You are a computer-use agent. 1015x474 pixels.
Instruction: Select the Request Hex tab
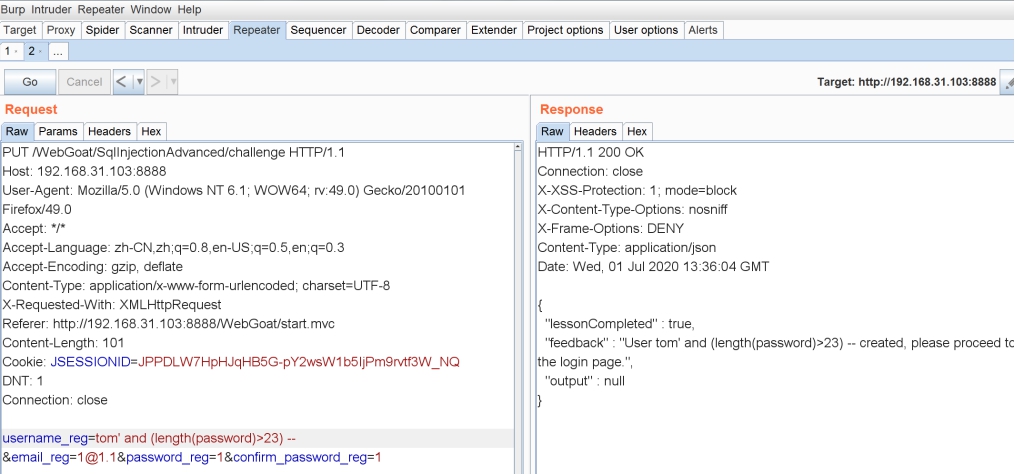(x=151, y=131)
